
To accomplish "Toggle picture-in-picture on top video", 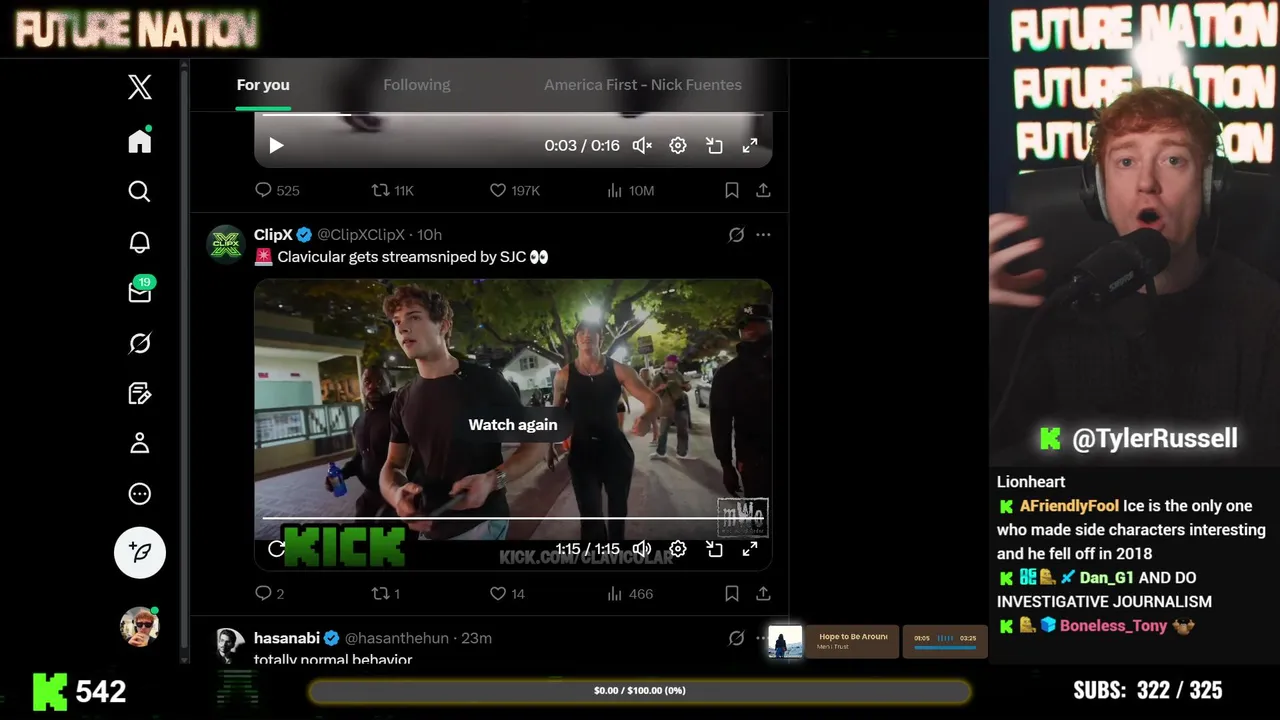I will [x=714, y=146].
